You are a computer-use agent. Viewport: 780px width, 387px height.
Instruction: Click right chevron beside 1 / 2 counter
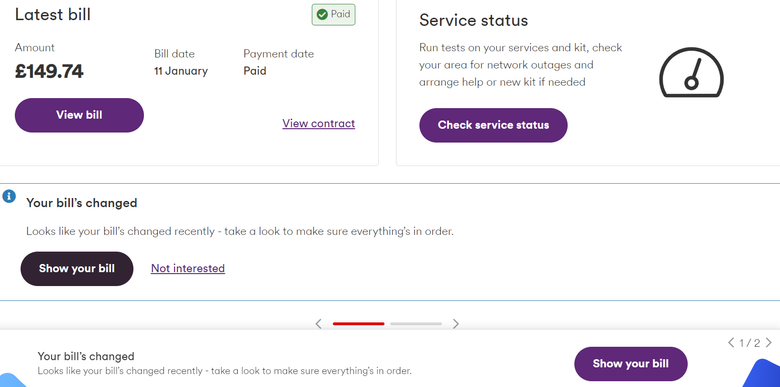769,342
